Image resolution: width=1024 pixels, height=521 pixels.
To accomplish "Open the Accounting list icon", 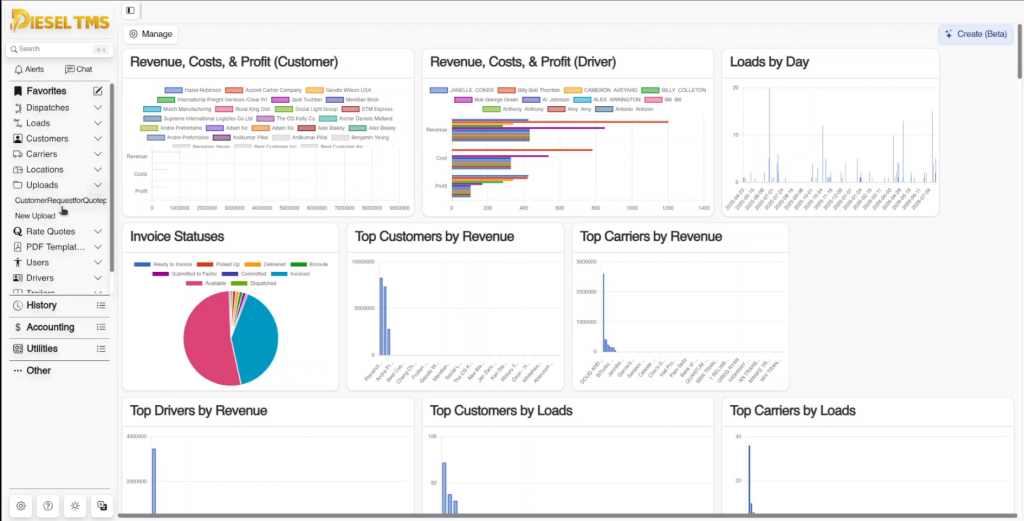I will point(101,327).
